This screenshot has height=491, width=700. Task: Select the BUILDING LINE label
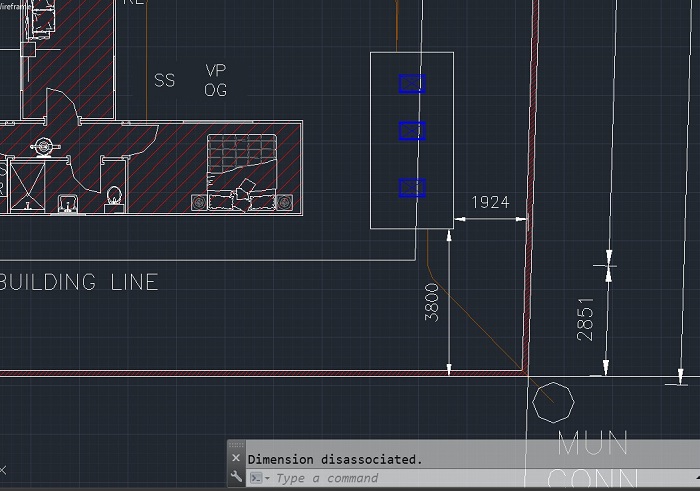[x=79, y=282]
